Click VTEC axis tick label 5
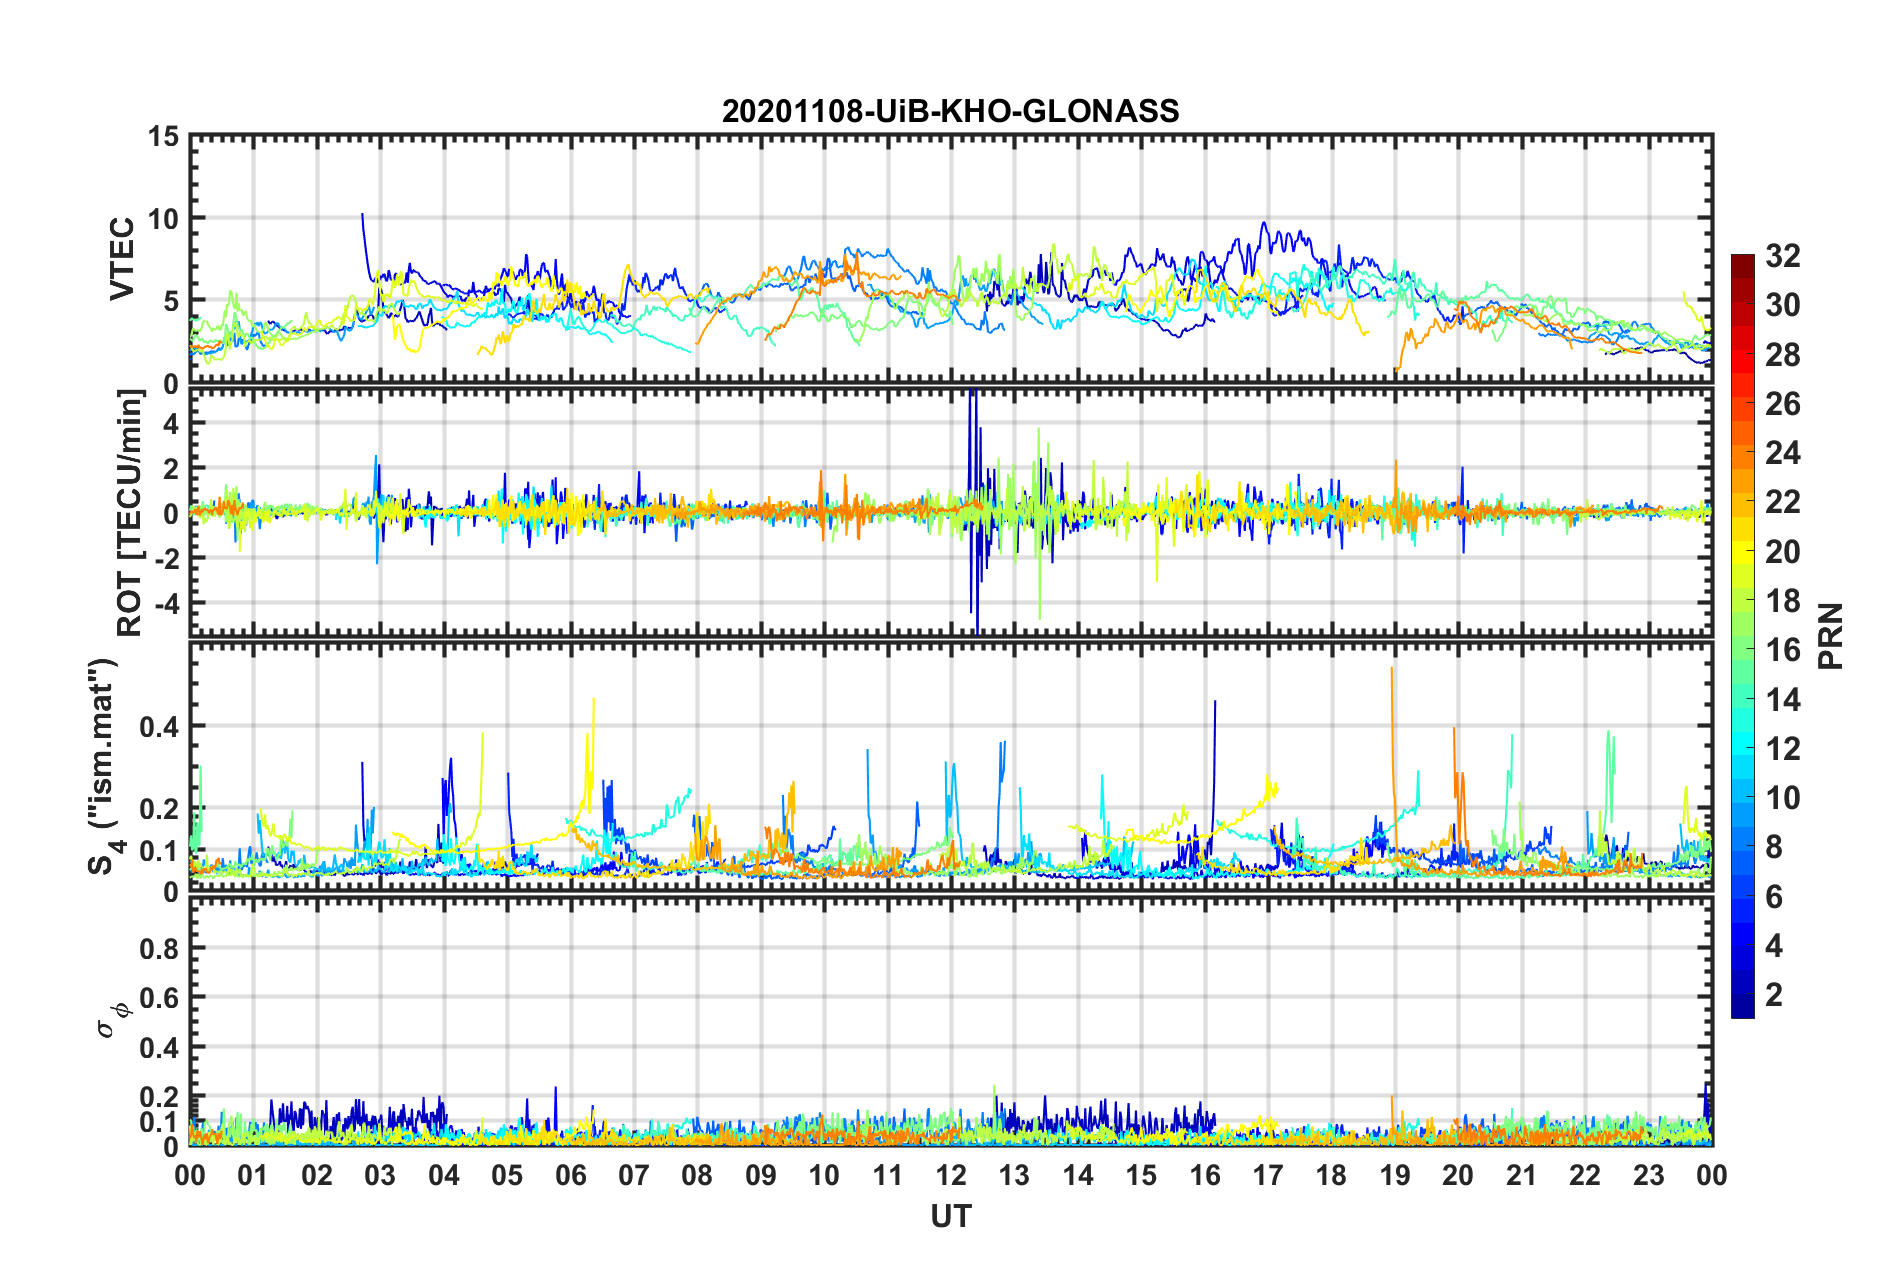1902x1272 pixels. [x=170, y=301]
